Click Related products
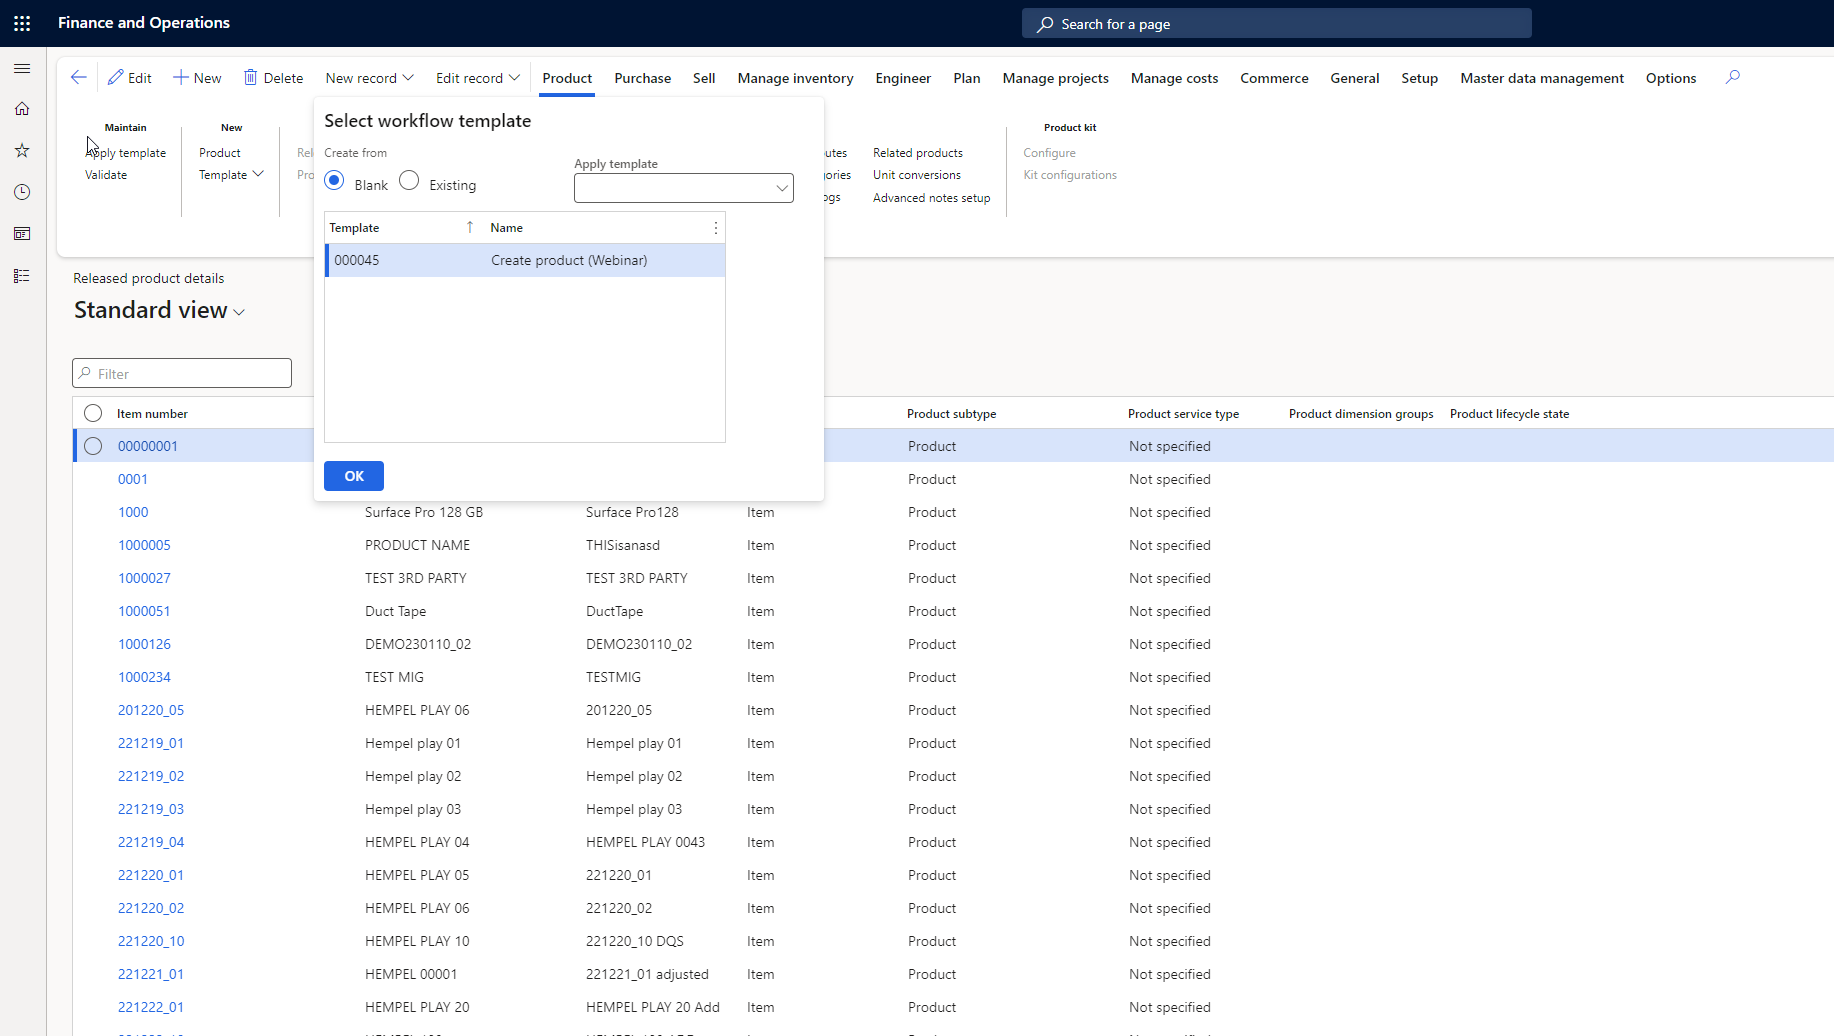The image size is (1834, 1036). point(918,153)
